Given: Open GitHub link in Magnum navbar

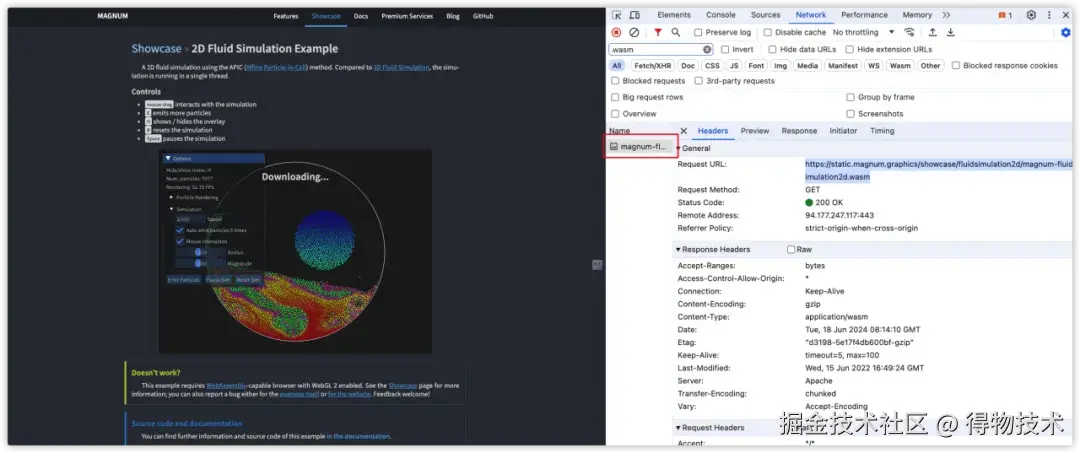Looking at the screenshot, I should pos(483,16).
